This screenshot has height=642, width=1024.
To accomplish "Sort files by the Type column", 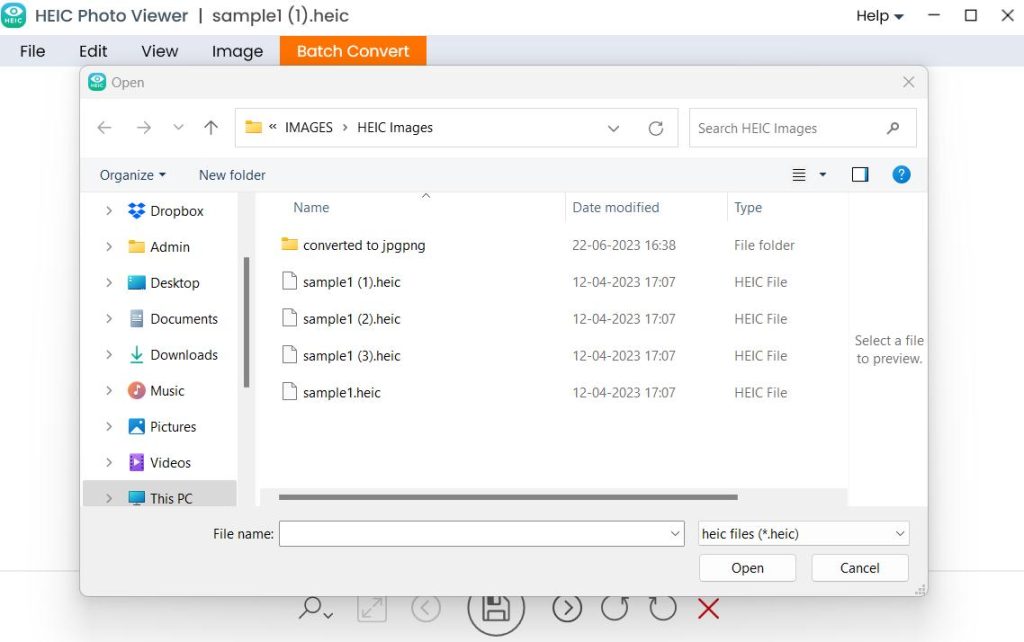I will point(748,208).
